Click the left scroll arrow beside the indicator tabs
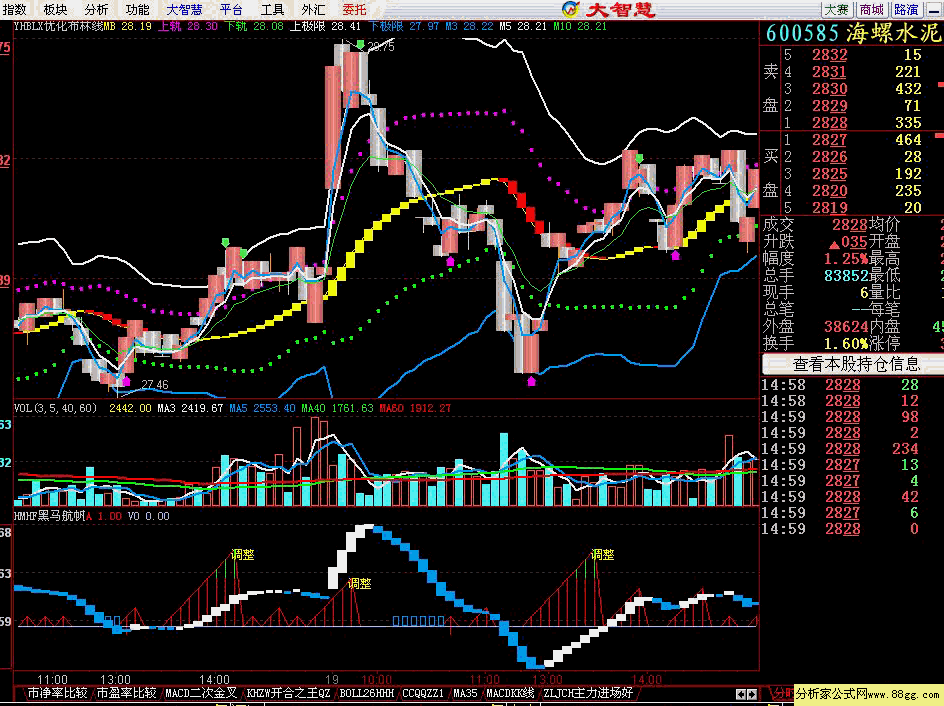 [741, 694]
